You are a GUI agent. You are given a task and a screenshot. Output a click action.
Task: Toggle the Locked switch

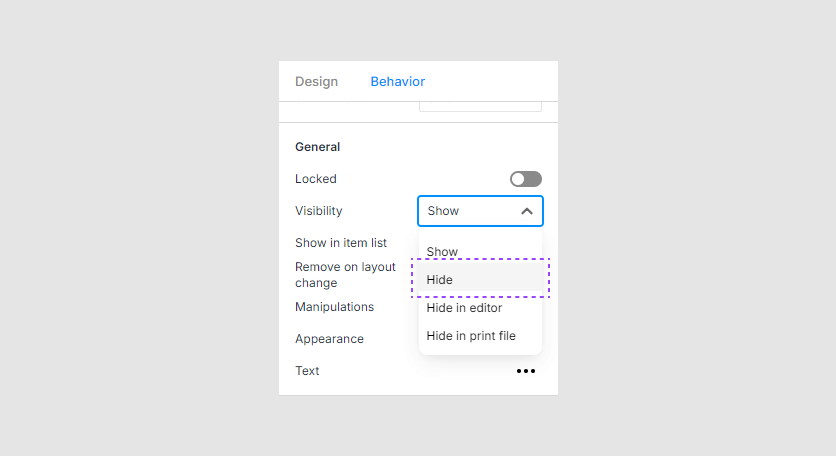point(525,179)
